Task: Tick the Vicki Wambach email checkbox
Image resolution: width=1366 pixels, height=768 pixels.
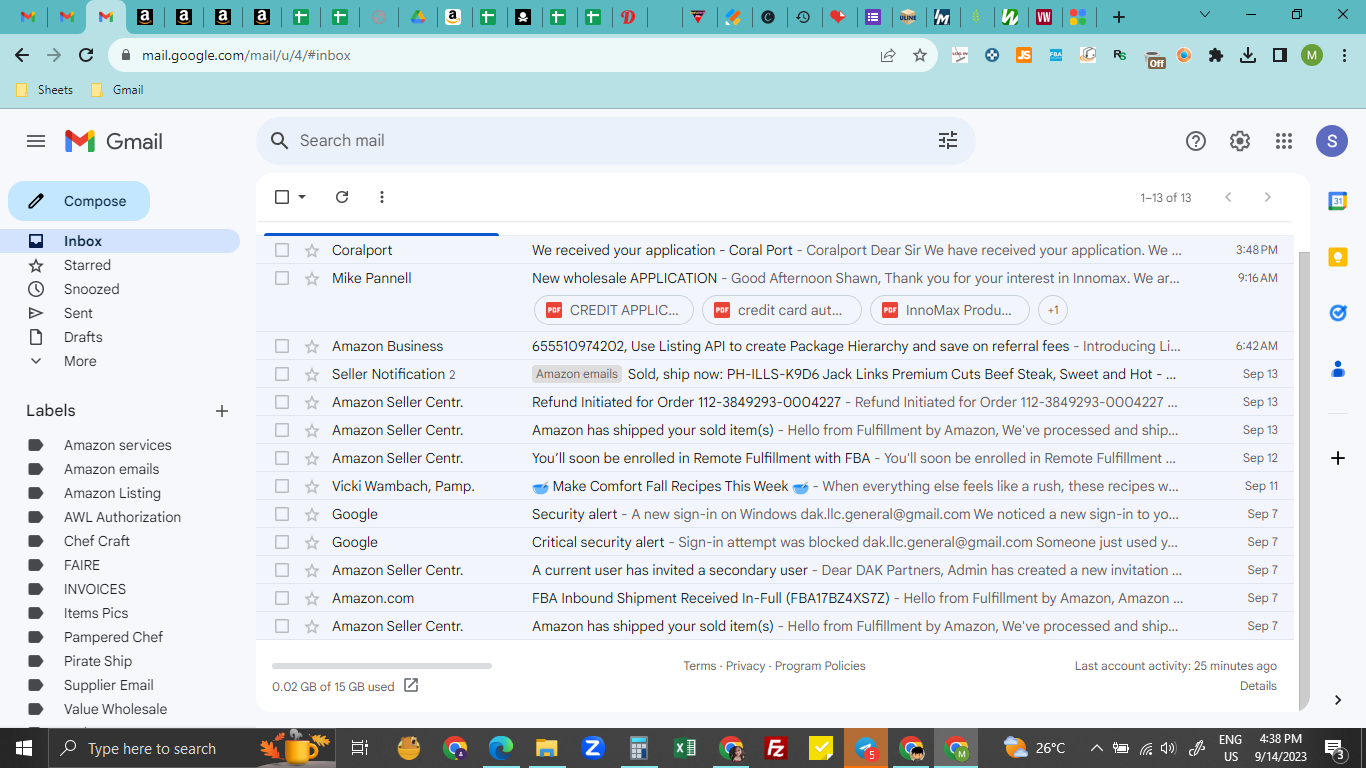Action: pyautogui.click(x=282, y=486)
